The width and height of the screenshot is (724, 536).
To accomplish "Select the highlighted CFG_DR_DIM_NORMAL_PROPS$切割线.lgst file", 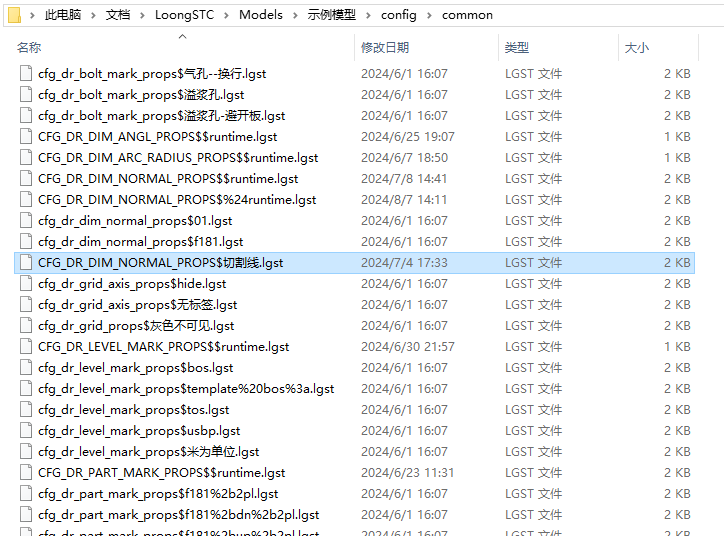I will pyautogui.click(x=160, y=263).
